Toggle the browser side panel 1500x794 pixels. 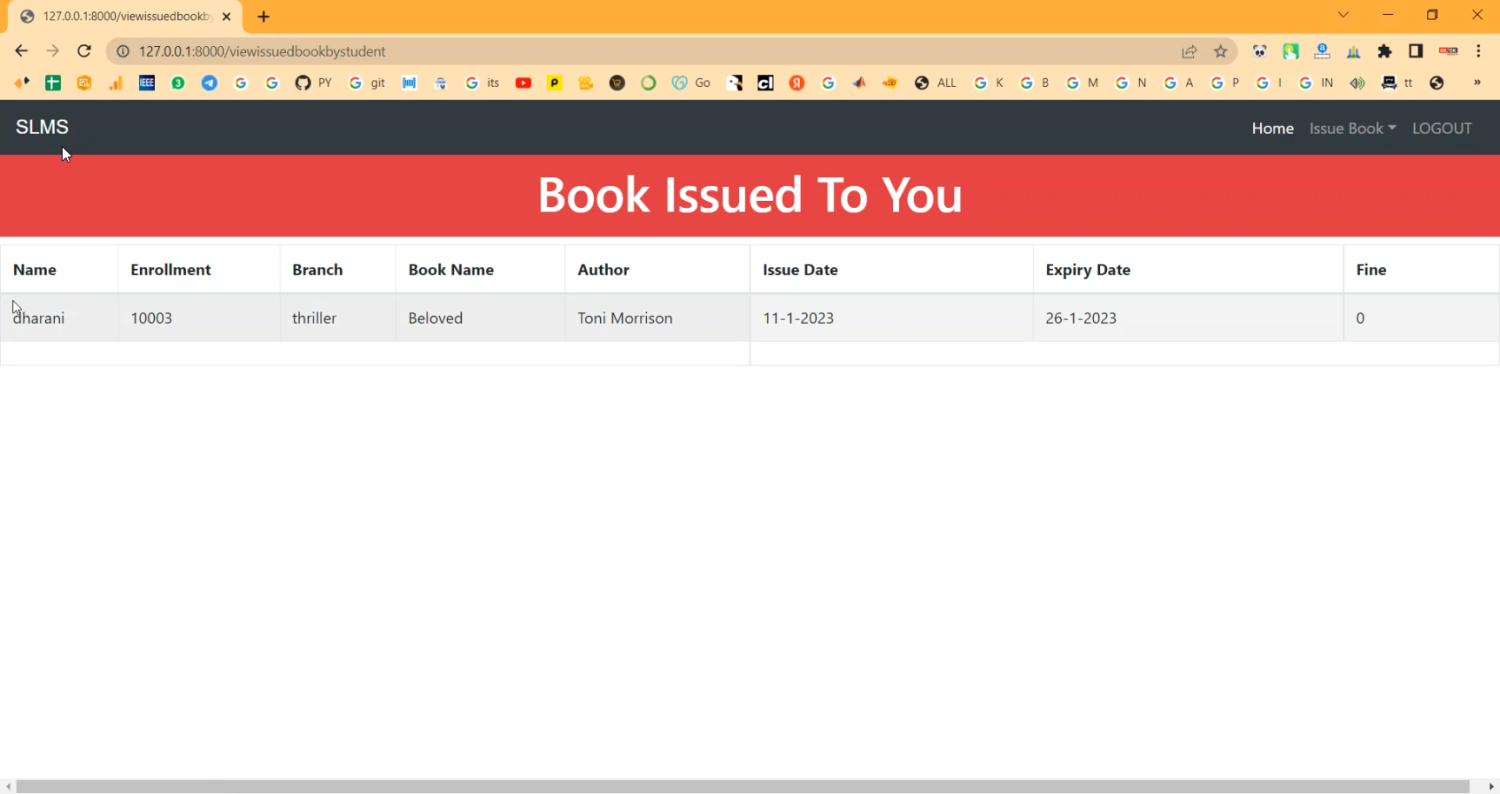tap(1416, 51)
